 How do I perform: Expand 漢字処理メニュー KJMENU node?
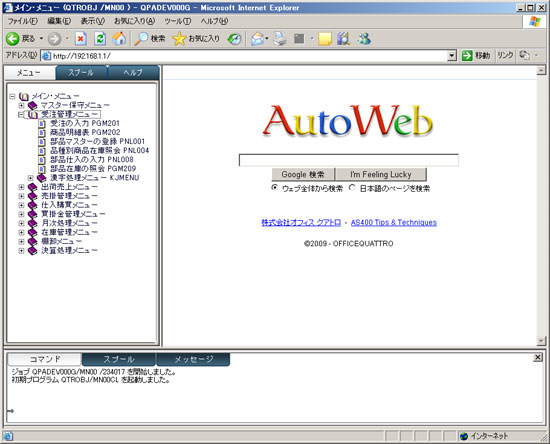click(31, 178)
